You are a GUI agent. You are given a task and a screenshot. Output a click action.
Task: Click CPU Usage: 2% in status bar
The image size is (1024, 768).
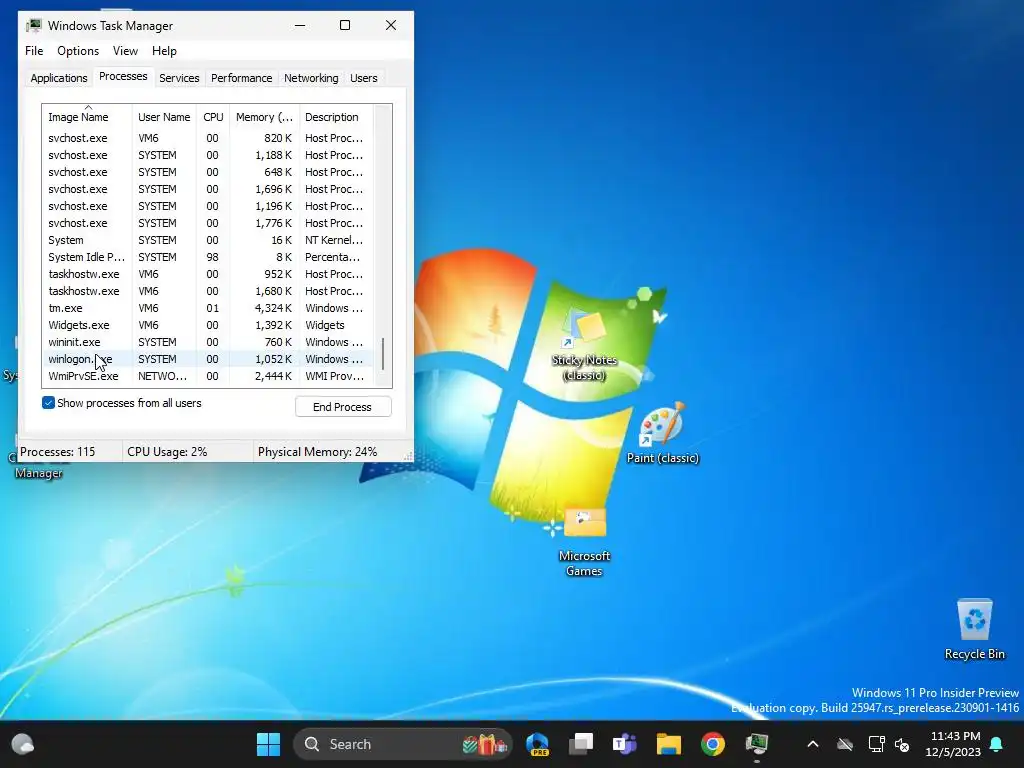click(167, 452)
